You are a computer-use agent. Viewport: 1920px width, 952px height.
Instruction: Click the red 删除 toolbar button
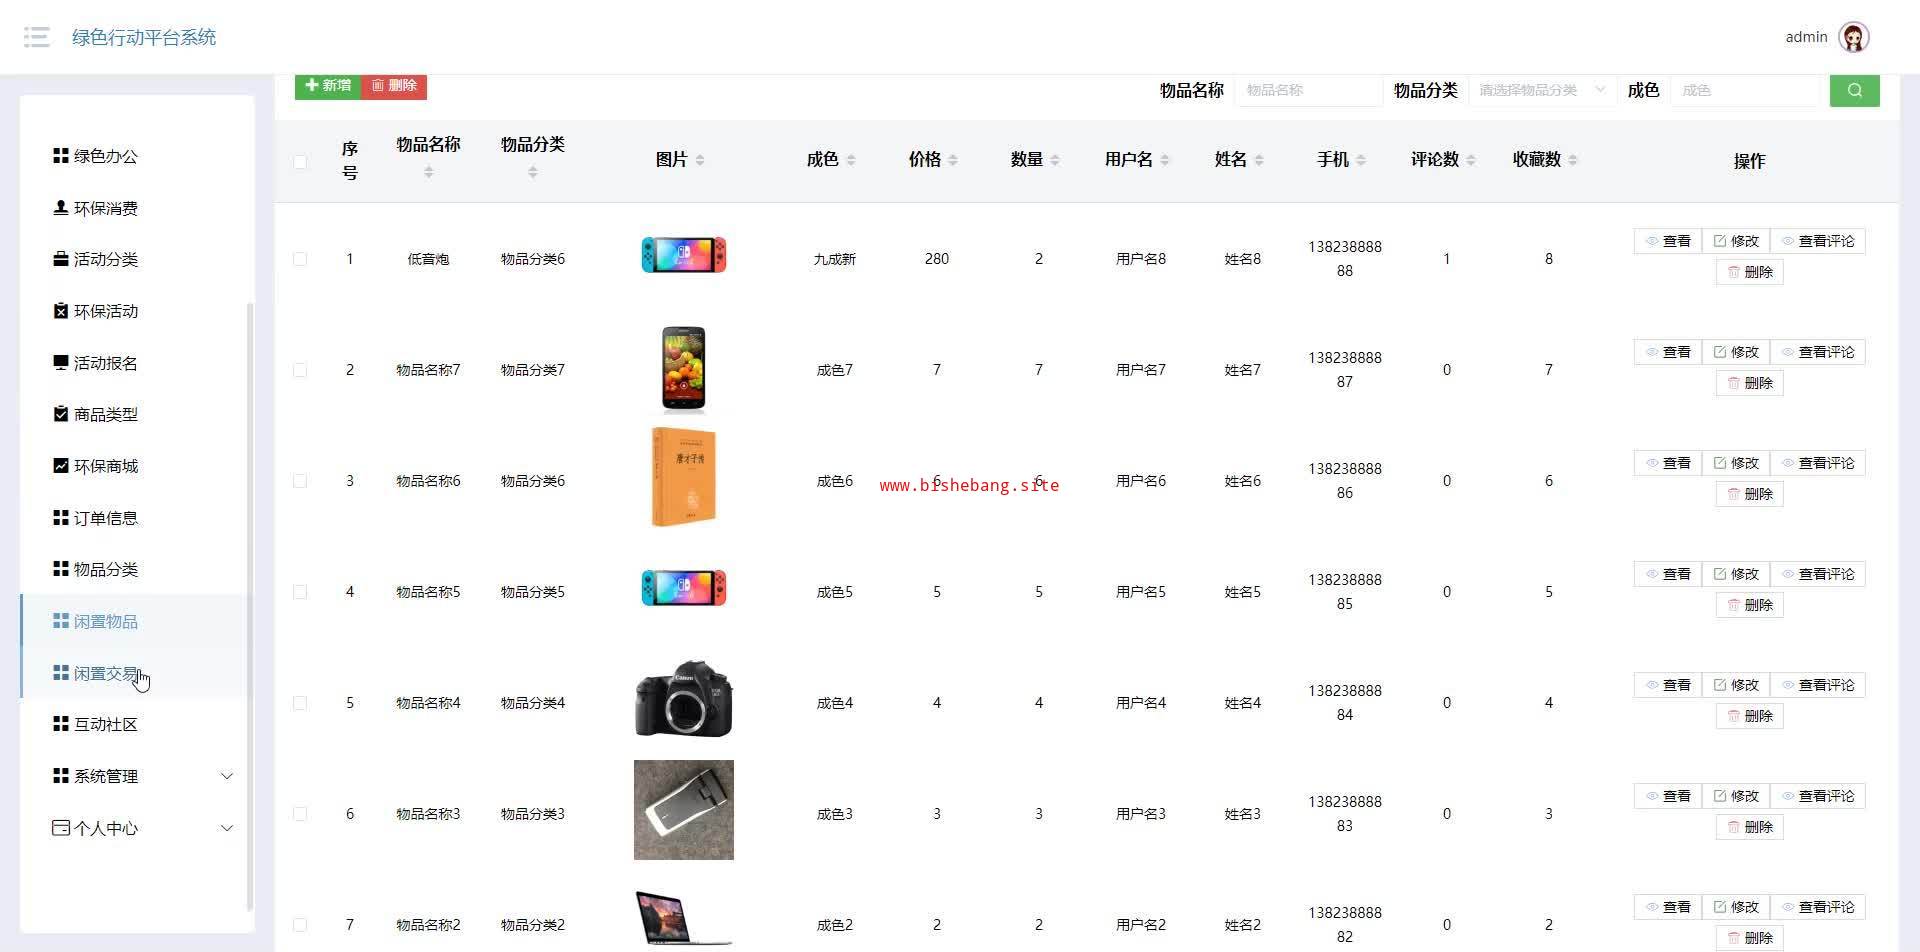point(394,86)
